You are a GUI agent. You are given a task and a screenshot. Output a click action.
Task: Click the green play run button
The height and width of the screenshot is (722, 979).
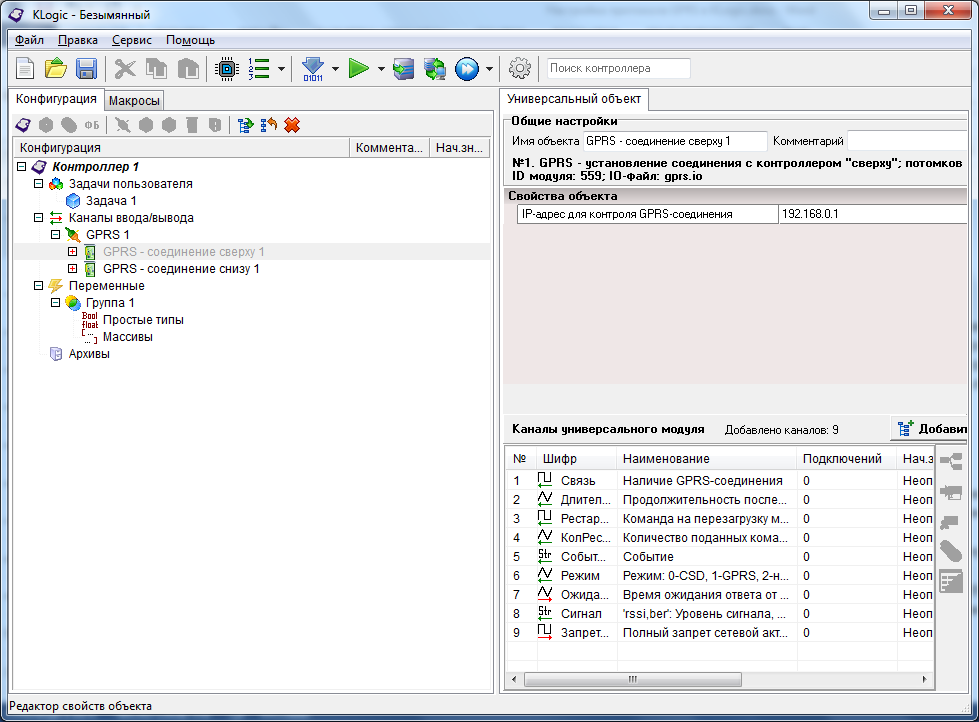pyautogui.click(x=359, y=69)
